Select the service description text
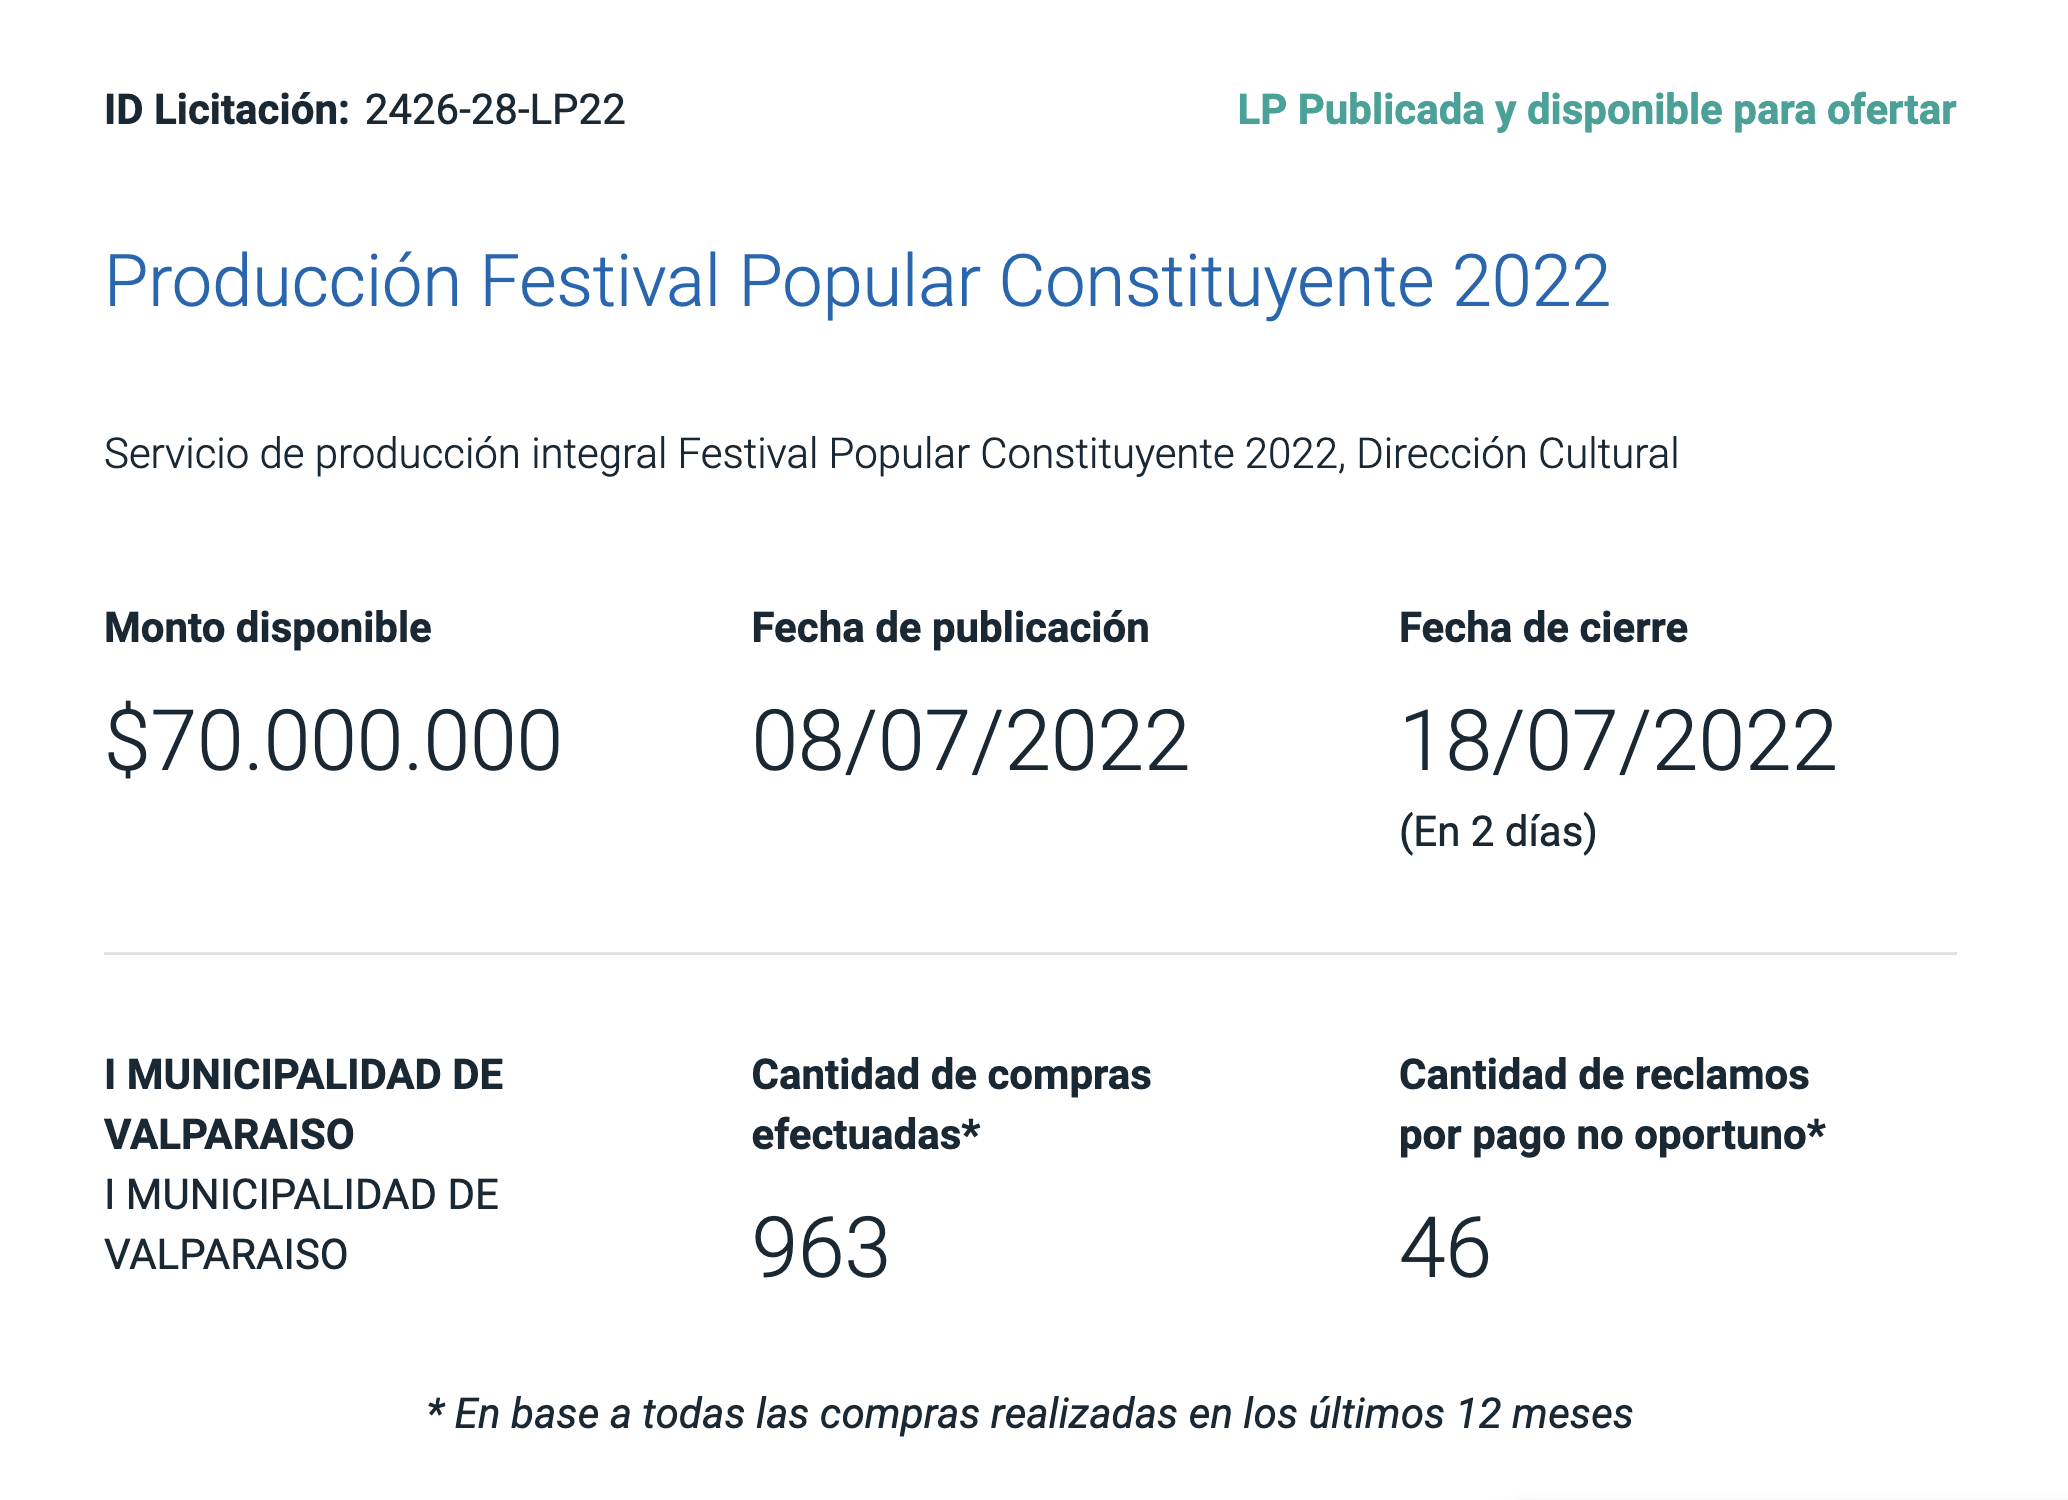 click(x=891, y=454)
